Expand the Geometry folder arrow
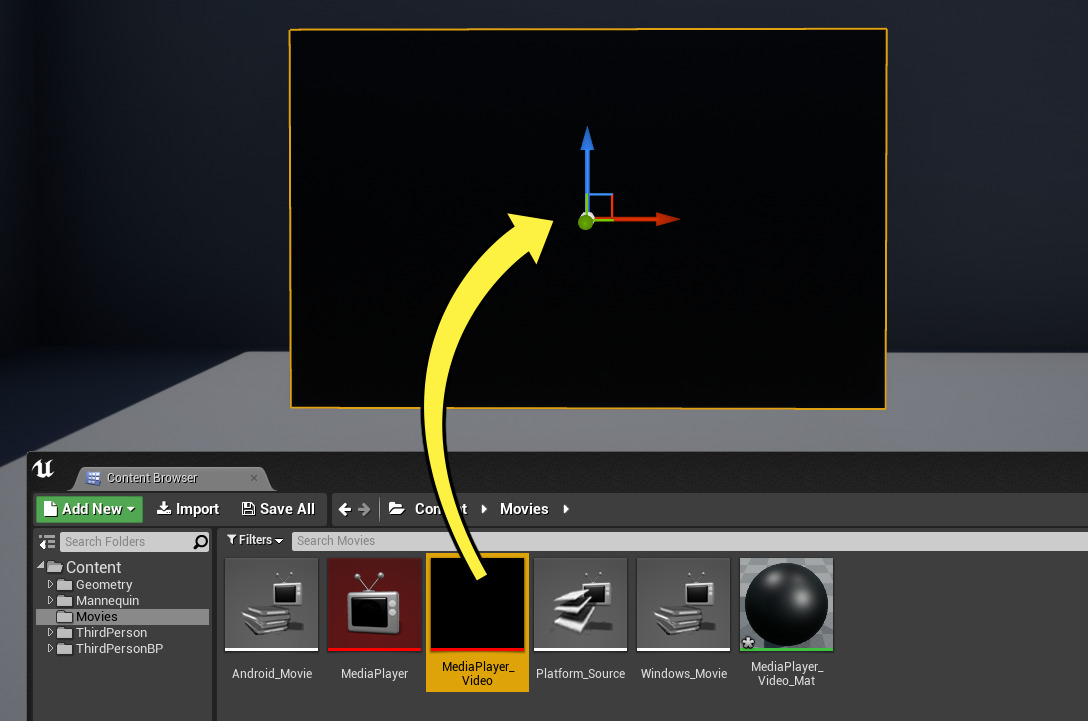Viewport: 1088px width, 721px height. pos(50,584)
